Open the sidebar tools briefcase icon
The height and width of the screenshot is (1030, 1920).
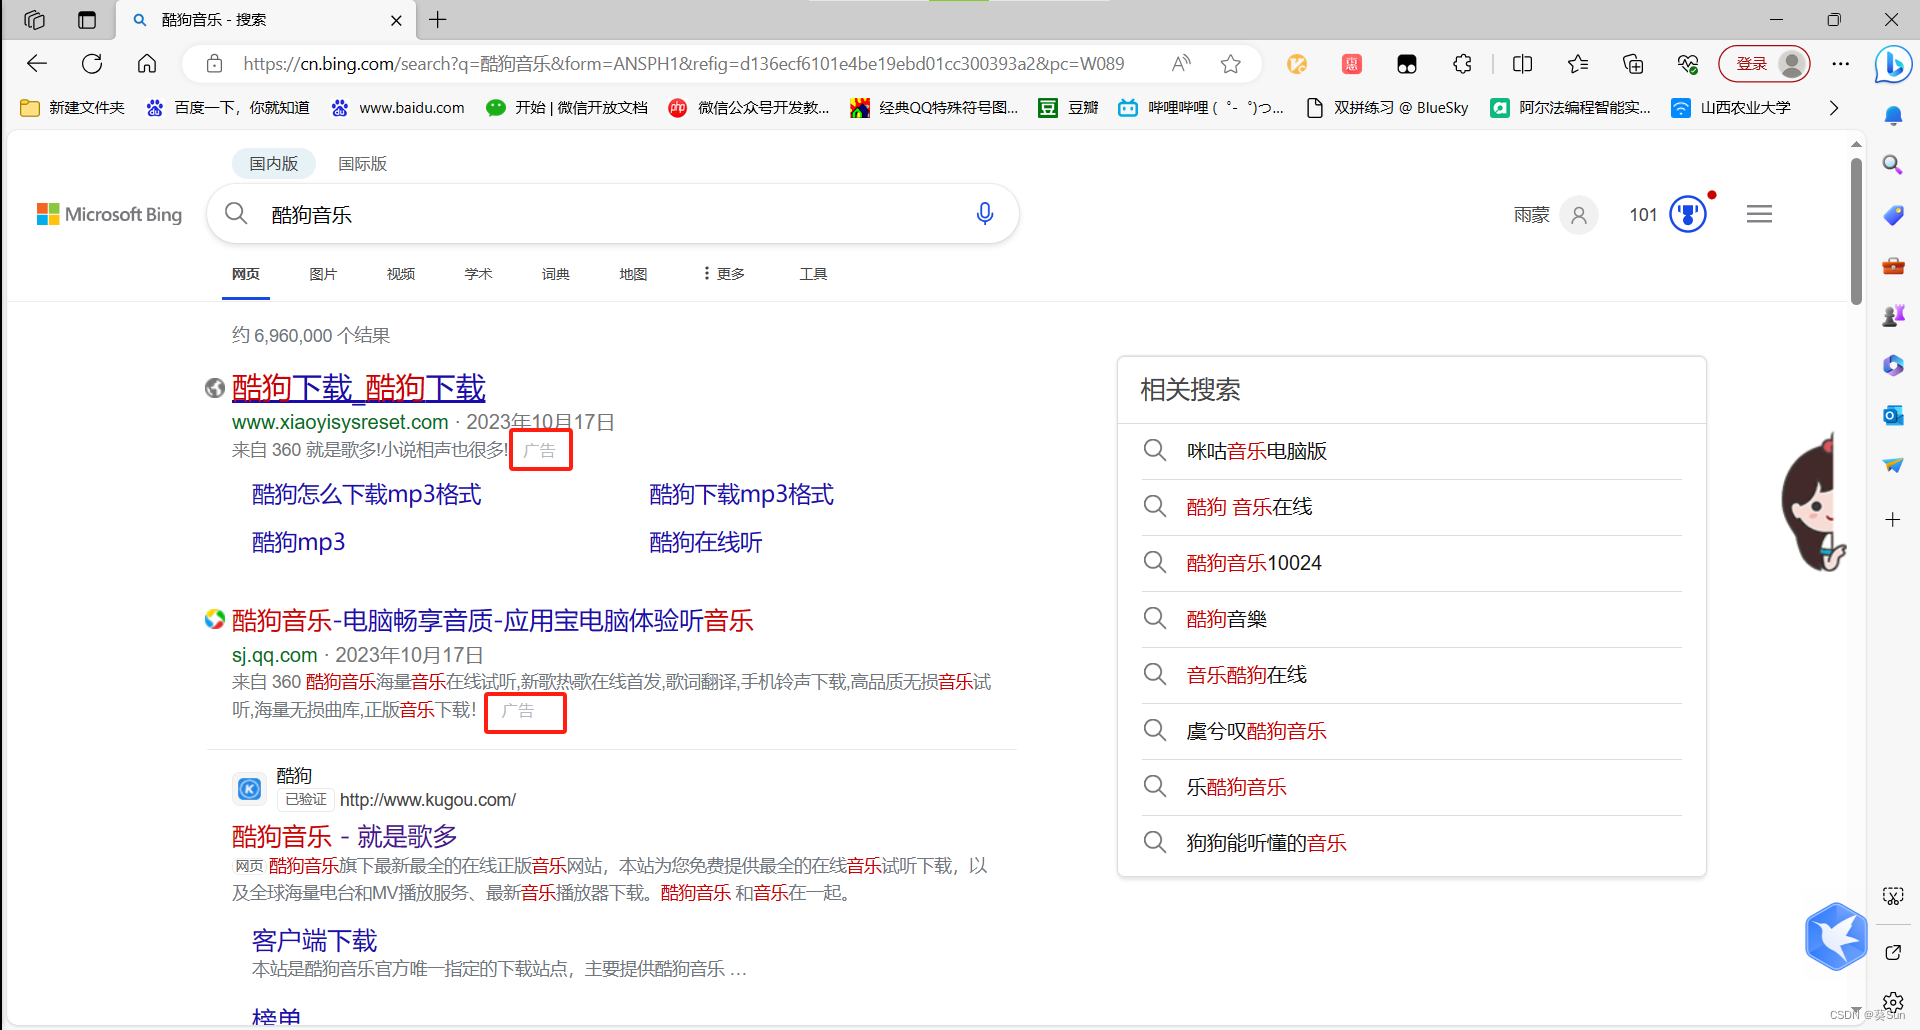click(1893, 266)
